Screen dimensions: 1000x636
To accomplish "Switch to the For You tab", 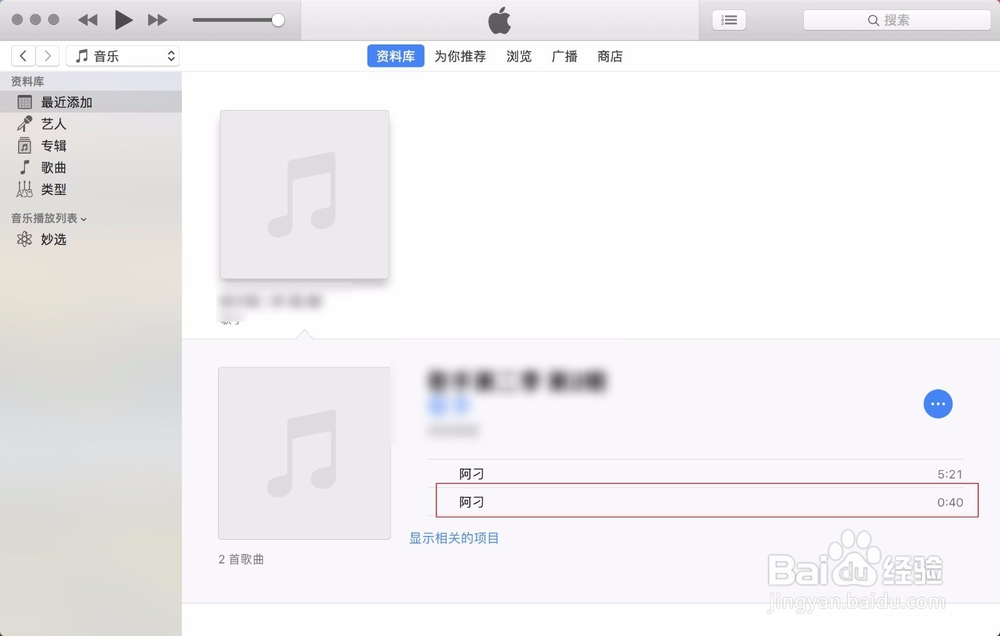I will pos(460,56).
